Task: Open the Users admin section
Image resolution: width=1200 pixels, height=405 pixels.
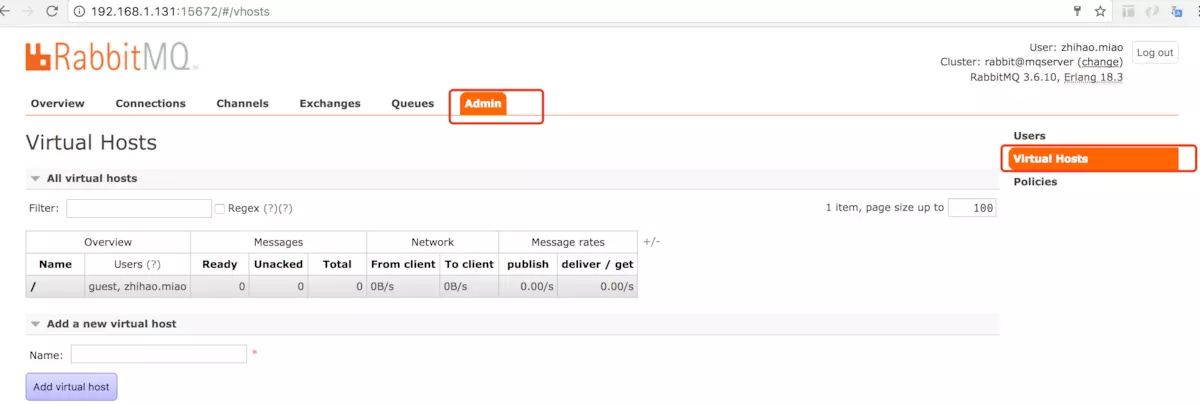Action: (1030, 136)
